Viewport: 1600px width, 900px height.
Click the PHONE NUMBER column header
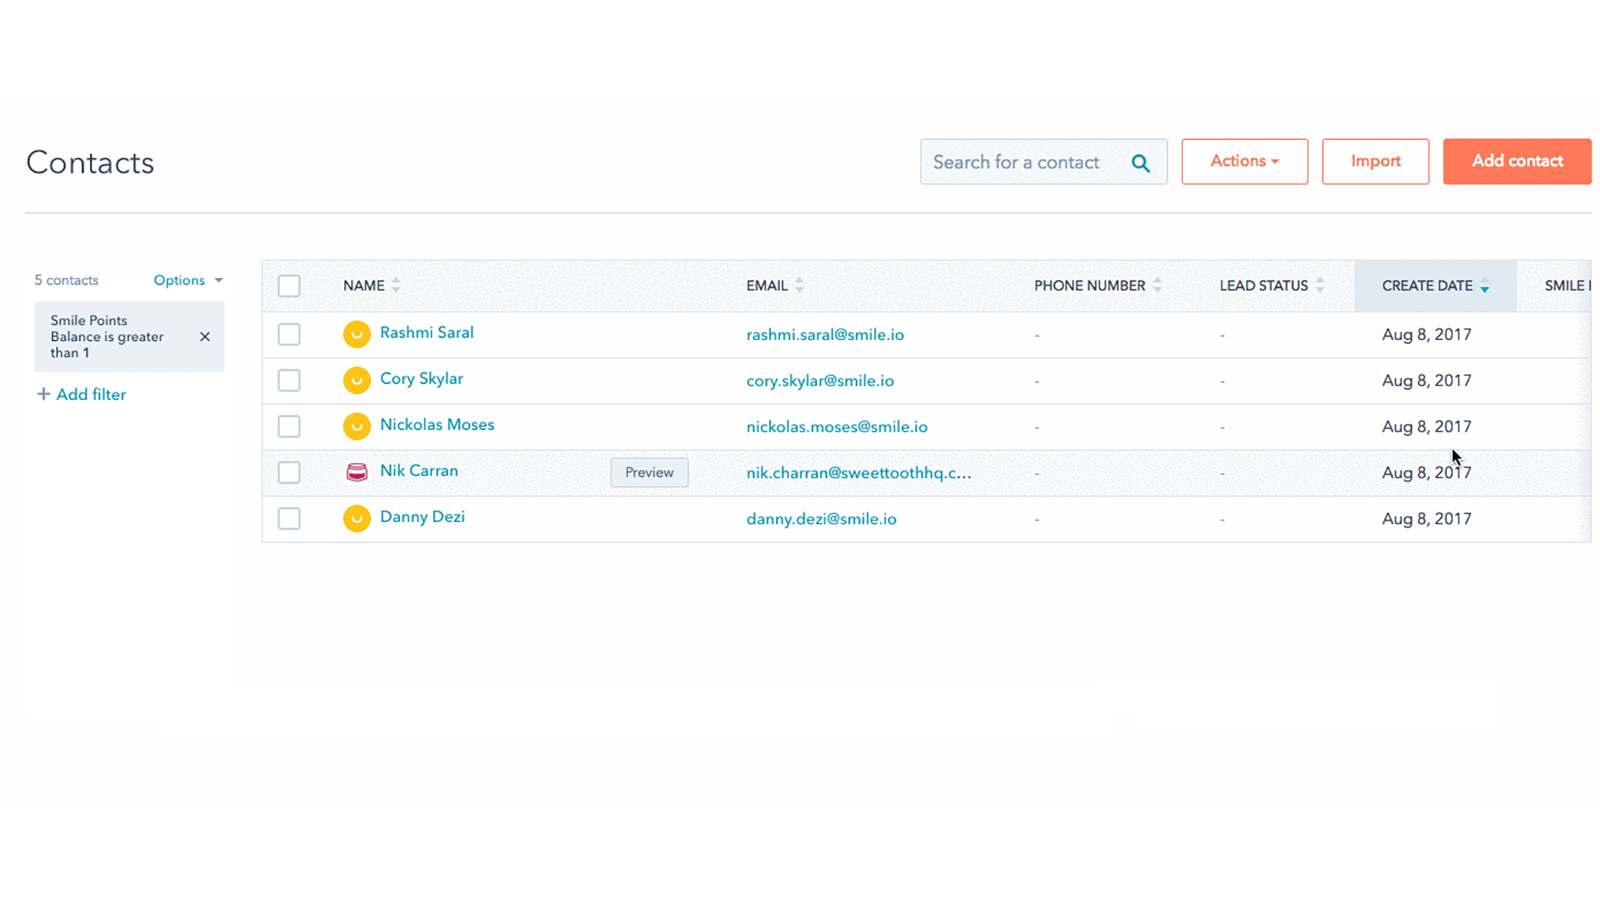pos(1089,285)
